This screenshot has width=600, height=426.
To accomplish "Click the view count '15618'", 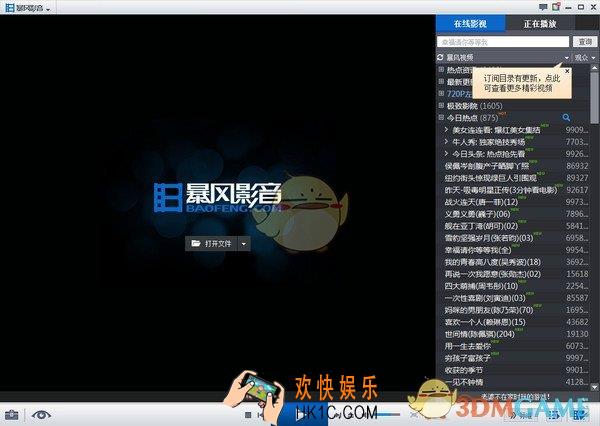I will click(577, 274).
